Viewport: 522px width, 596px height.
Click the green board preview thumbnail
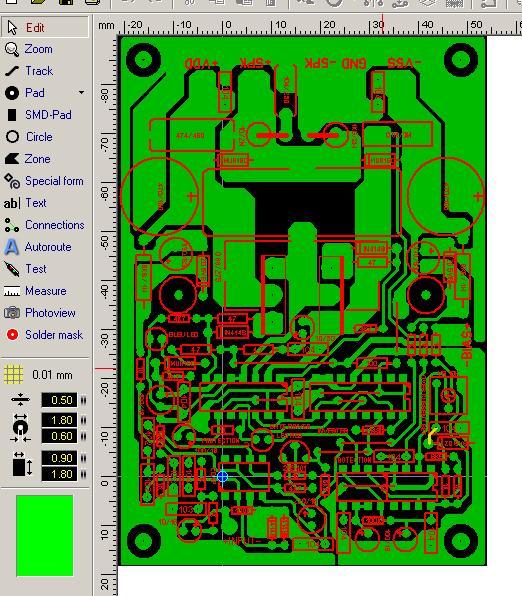coord(44,536)
